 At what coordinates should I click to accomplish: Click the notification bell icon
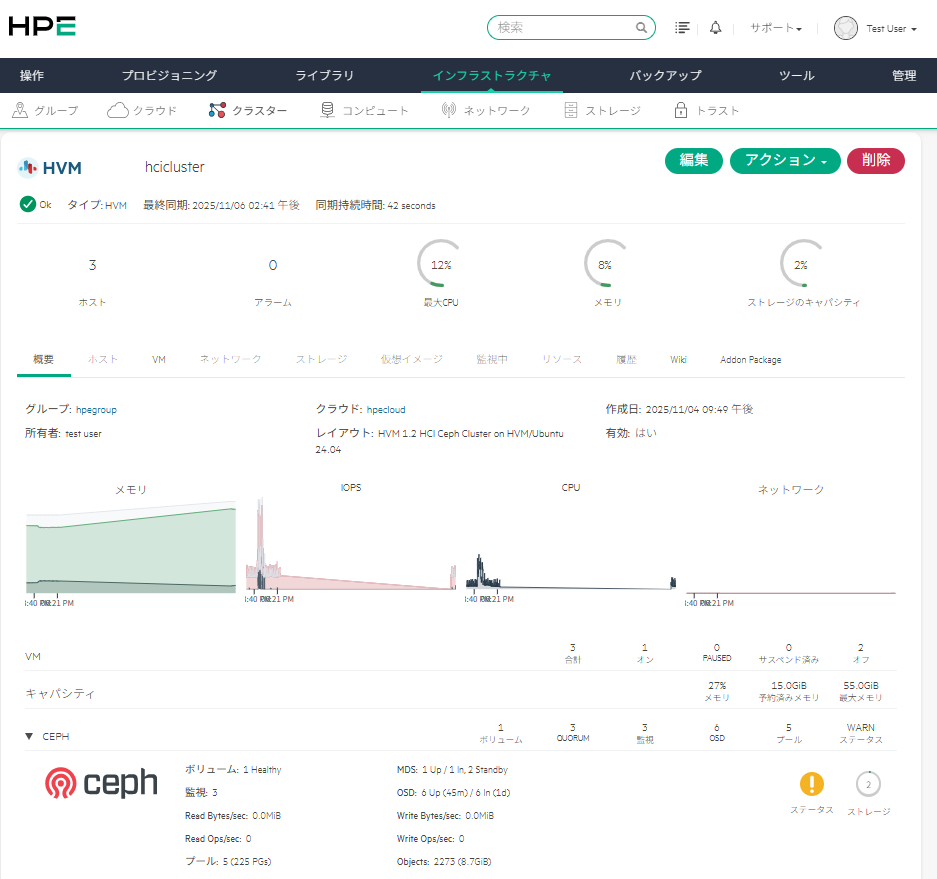[715, 28]
